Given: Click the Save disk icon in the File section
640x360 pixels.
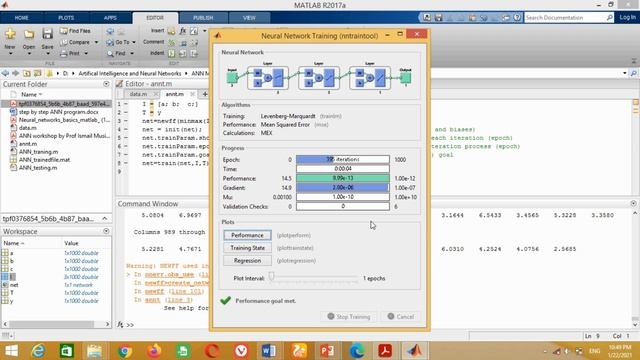Looking at the screenshot, I should (47, 34).
